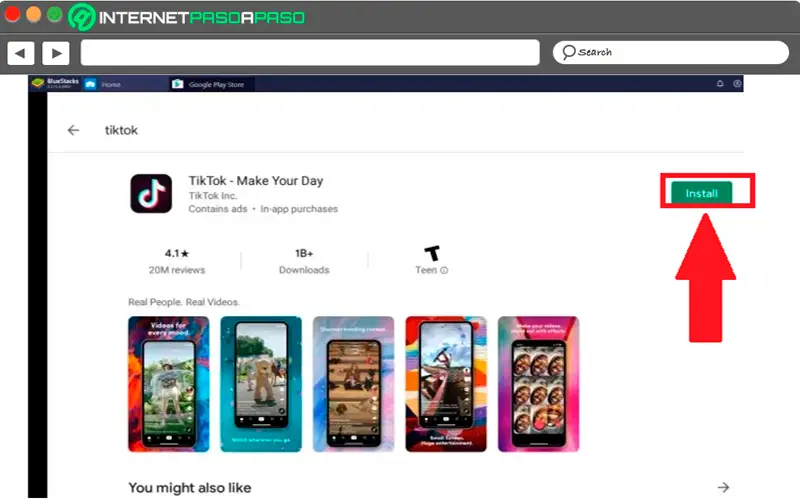The image size is (800, 500).
Task: Click the orange minimize window button
Action: [x=34, y=14]
